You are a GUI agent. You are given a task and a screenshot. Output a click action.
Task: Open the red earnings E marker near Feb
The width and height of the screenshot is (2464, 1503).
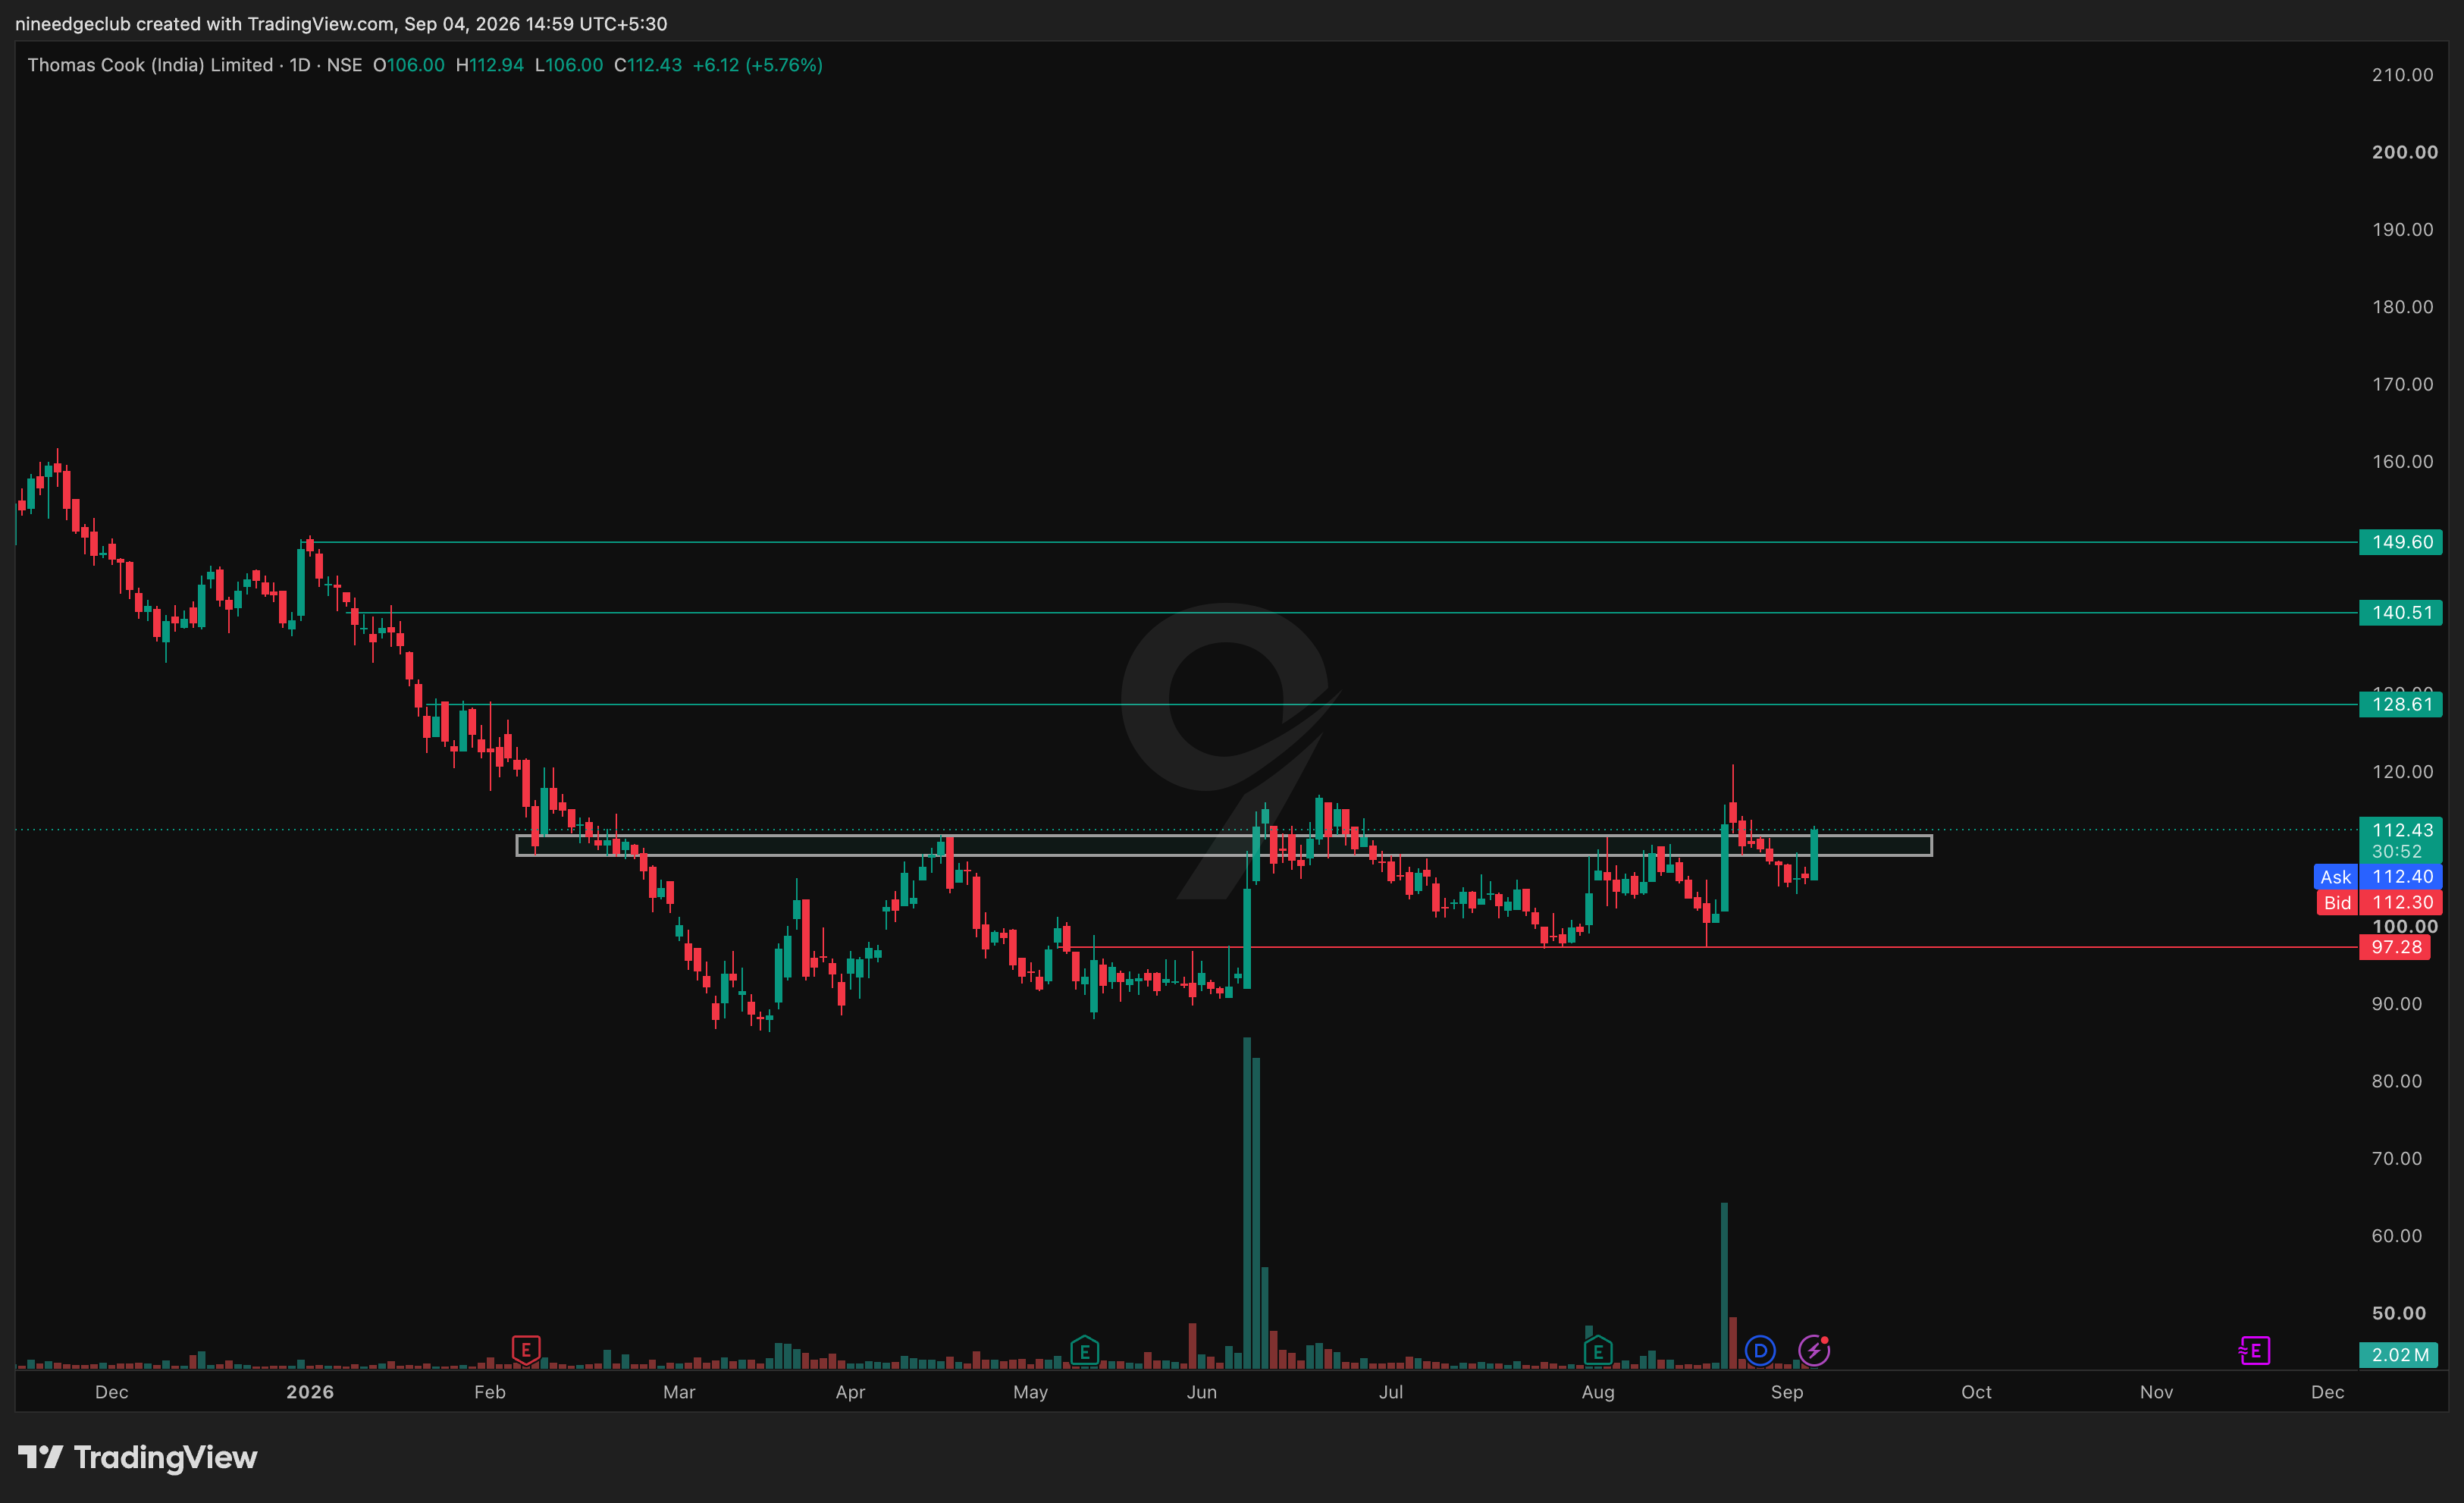pos(526,1350)
